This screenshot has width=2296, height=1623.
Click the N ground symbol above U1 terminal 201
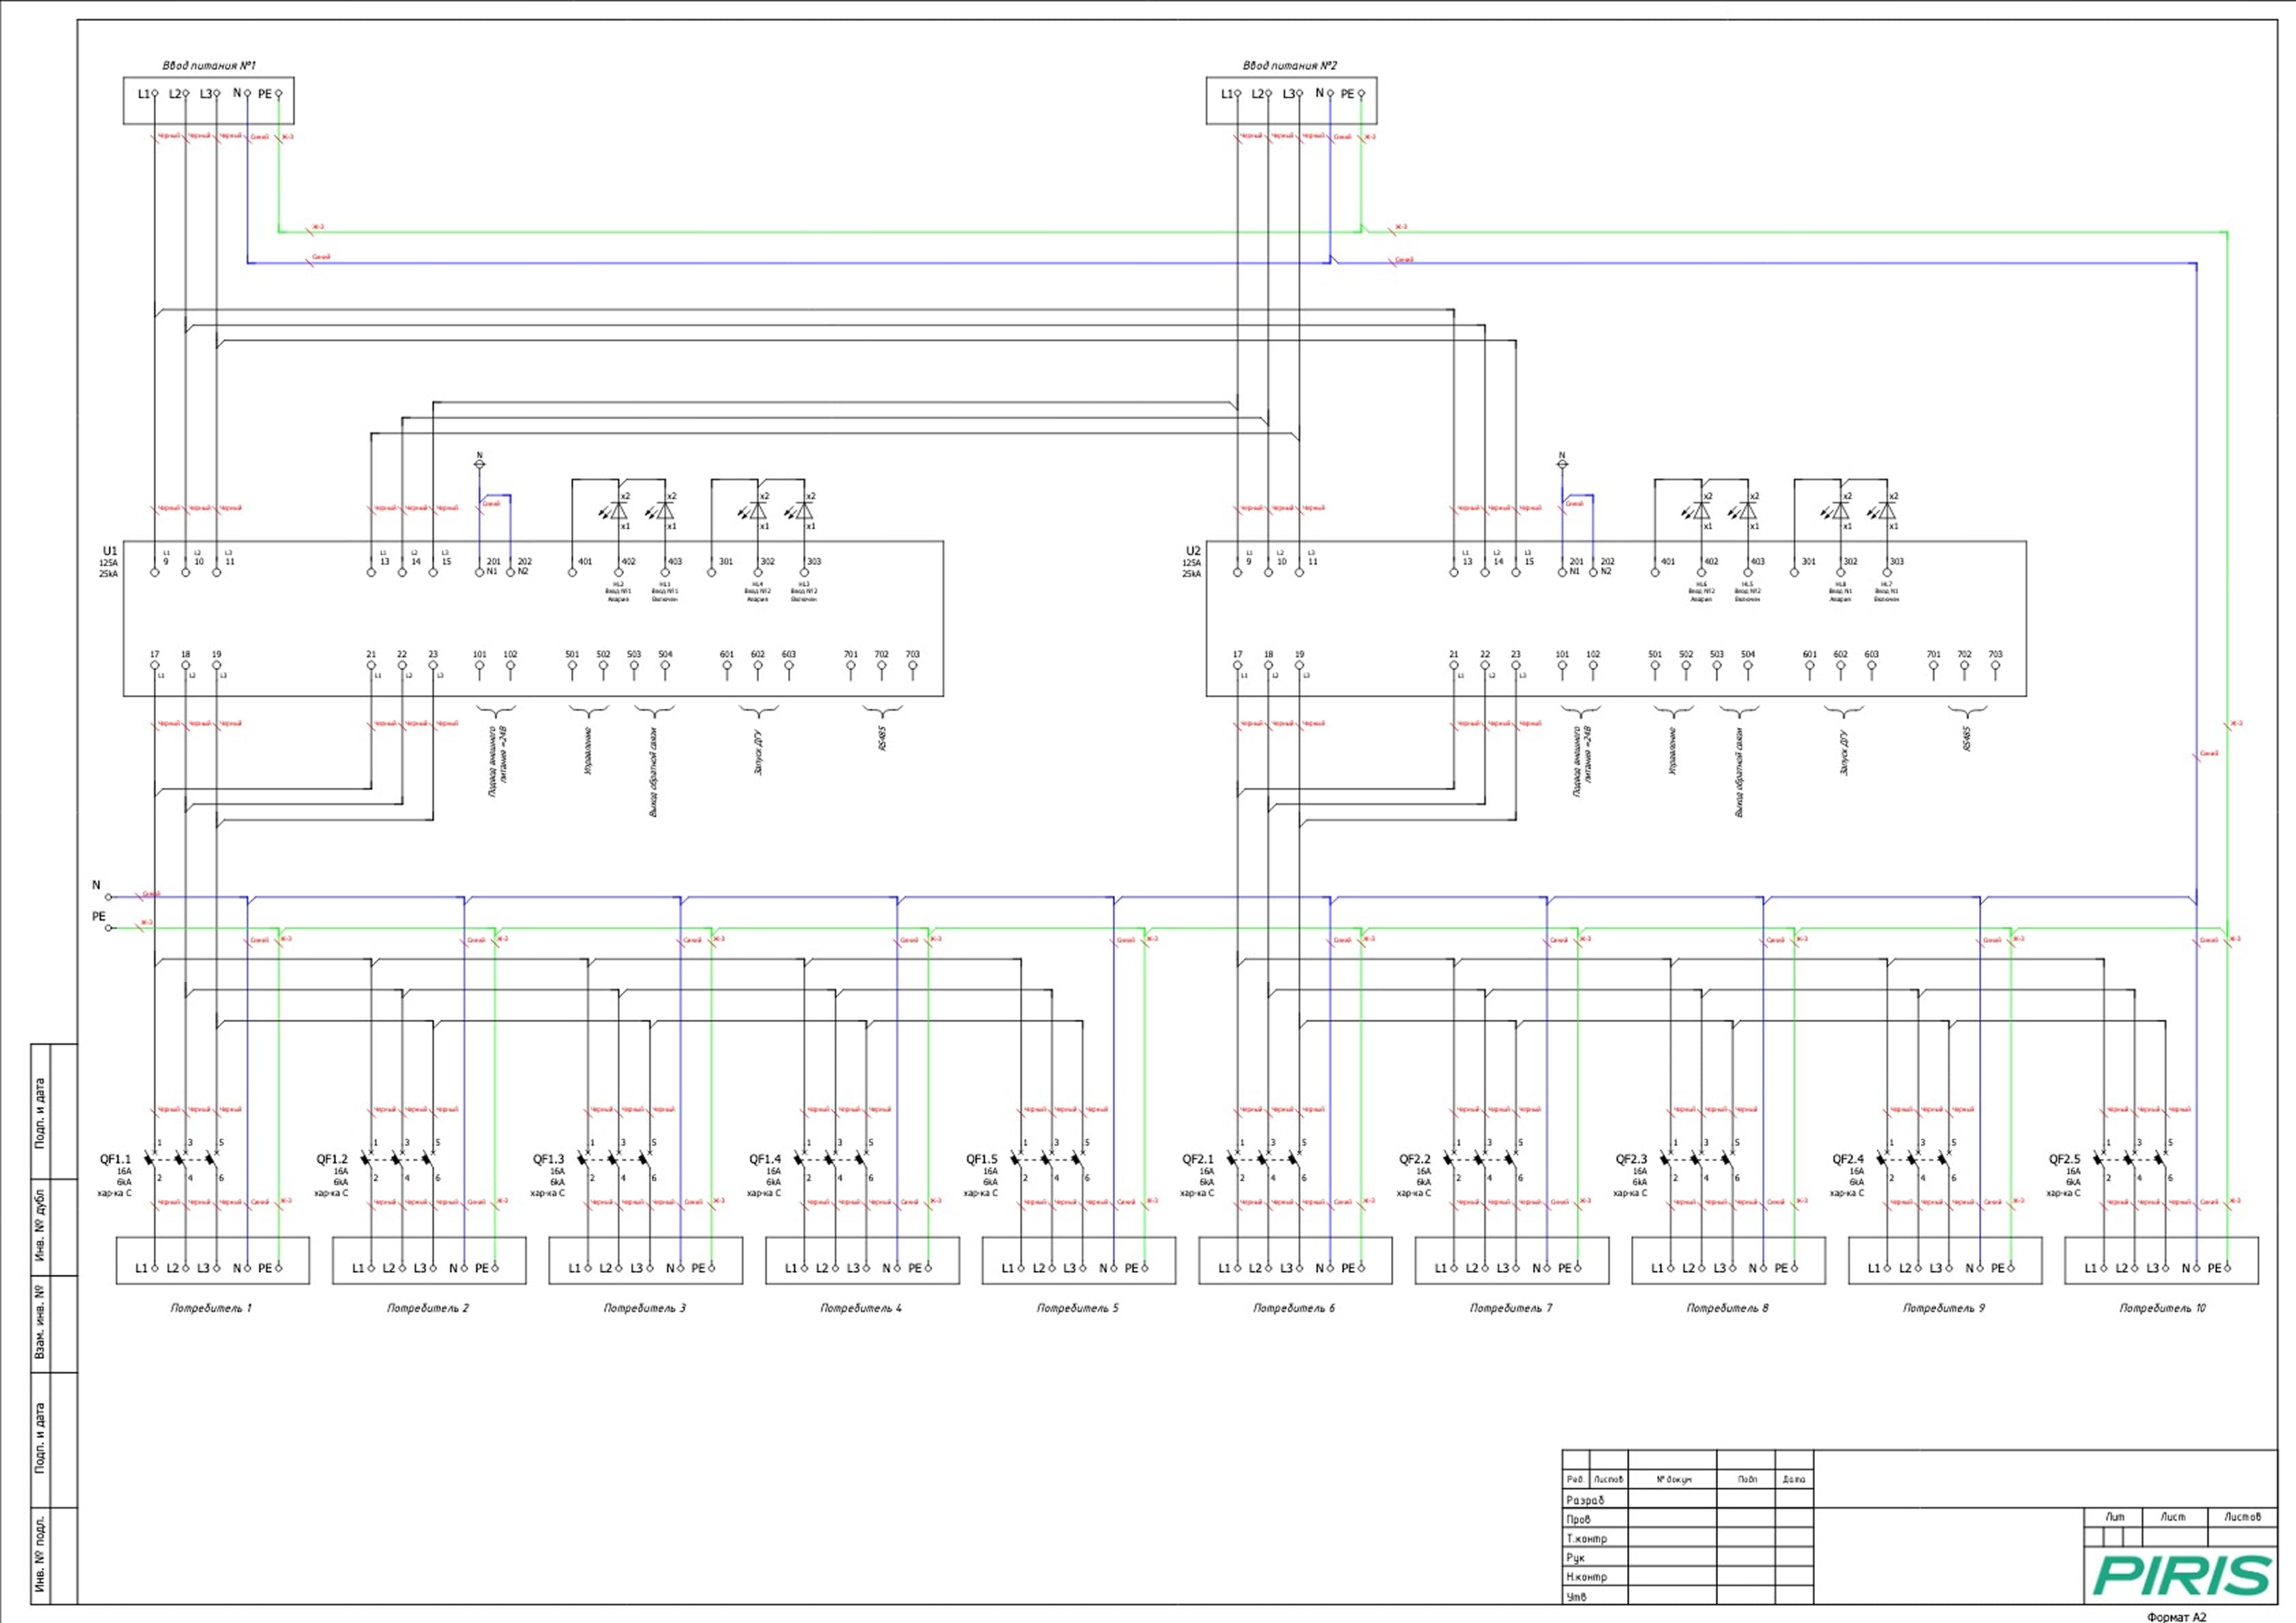click(479, 464)
